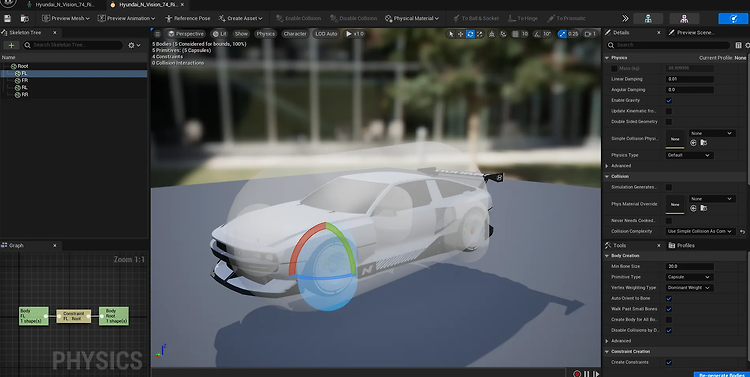Click the record button below the viewport
Viewport: 750px width, 377px height.
click(576, 374)
